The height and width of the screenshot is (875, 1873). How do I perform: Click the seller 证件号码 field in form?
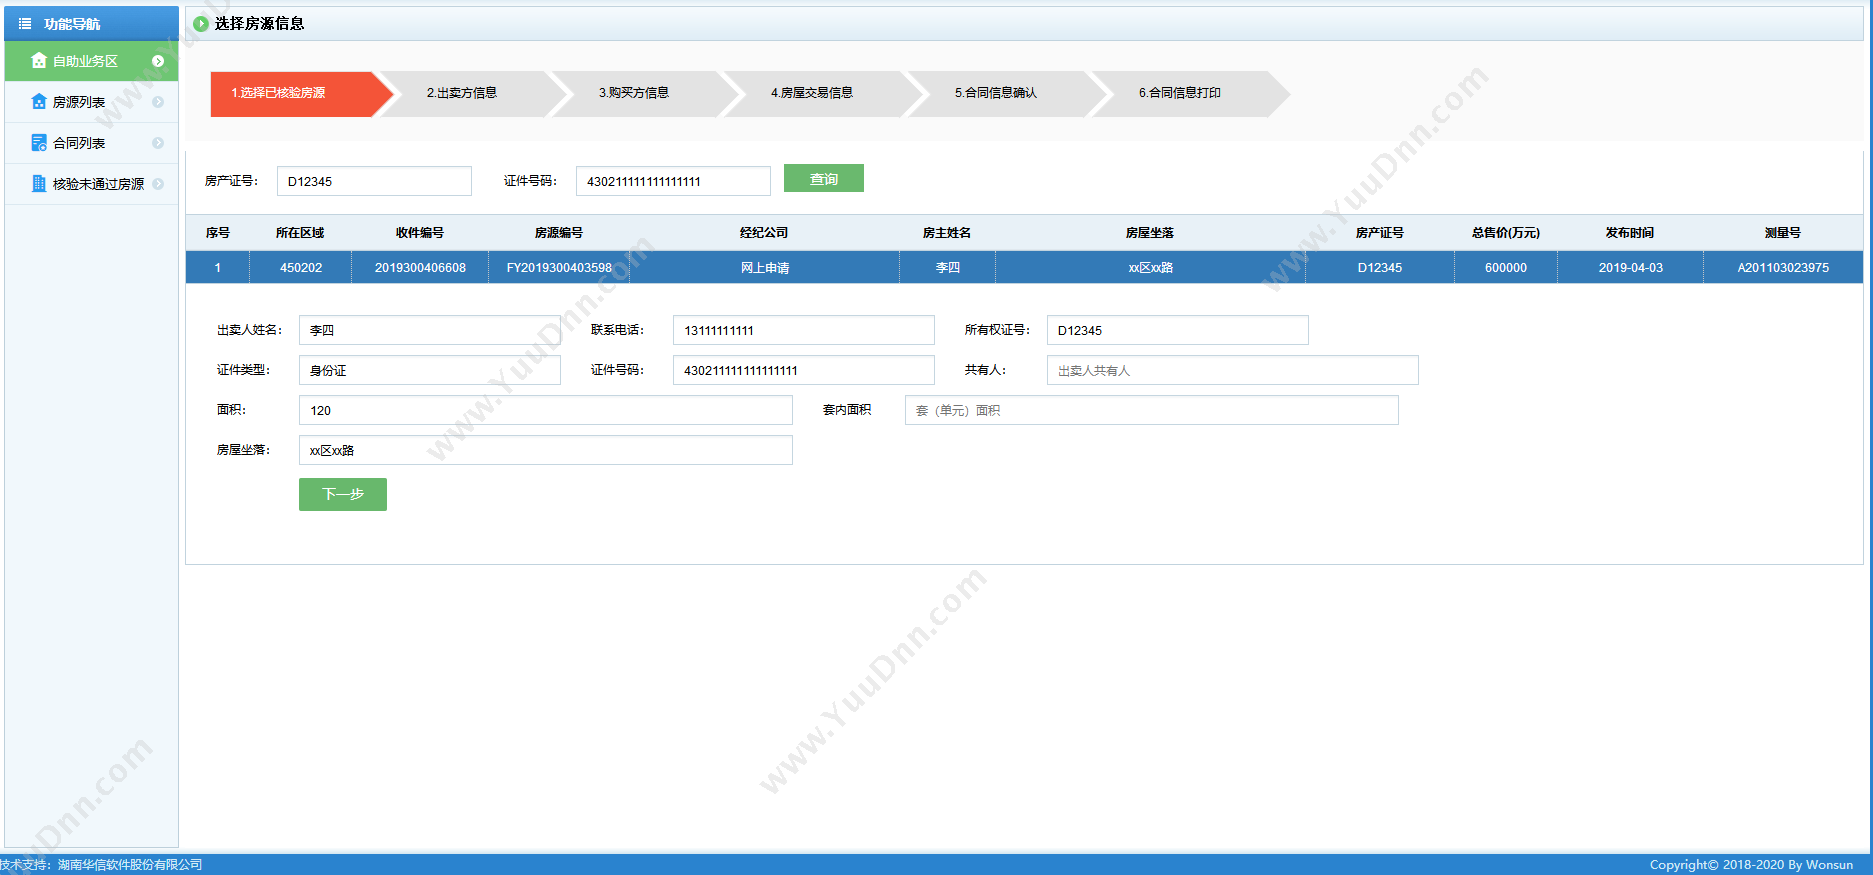point(804,370)
